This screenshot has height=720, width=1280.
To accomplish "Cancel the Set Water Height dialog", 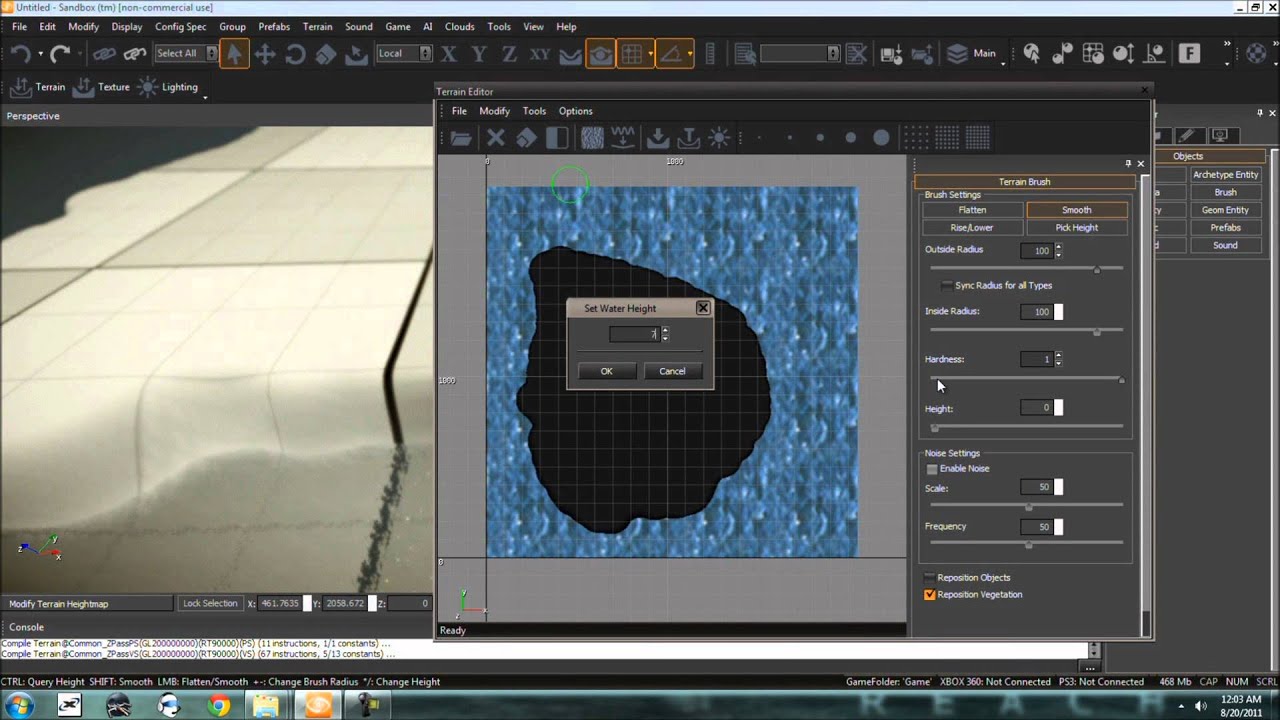I will 672,371.
